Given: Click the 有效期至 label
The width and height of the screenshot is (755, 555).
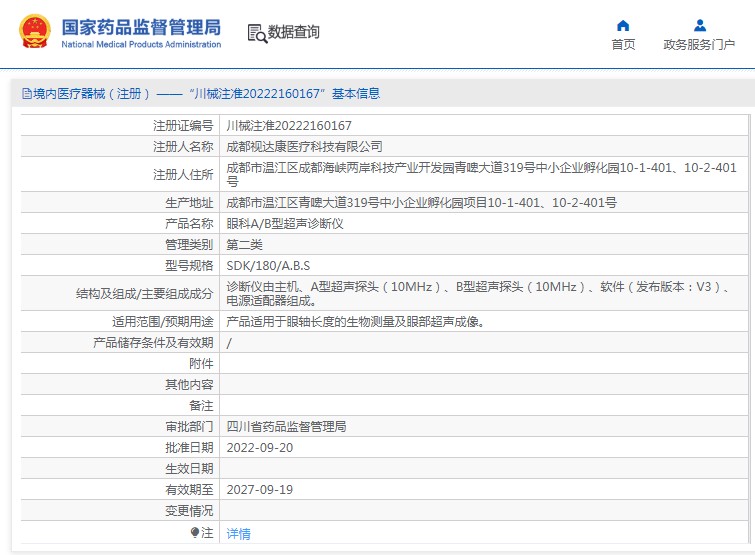Looking at the screenshot, I should (x=189, y=490).
